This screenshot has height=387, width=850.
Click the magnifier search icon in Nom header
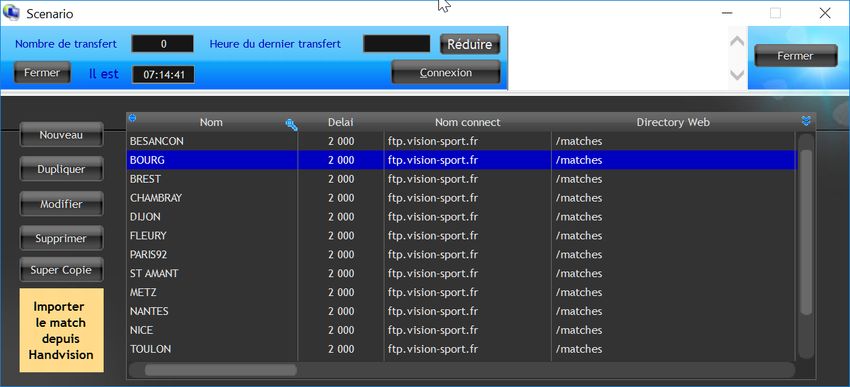(x=292, y=125)
